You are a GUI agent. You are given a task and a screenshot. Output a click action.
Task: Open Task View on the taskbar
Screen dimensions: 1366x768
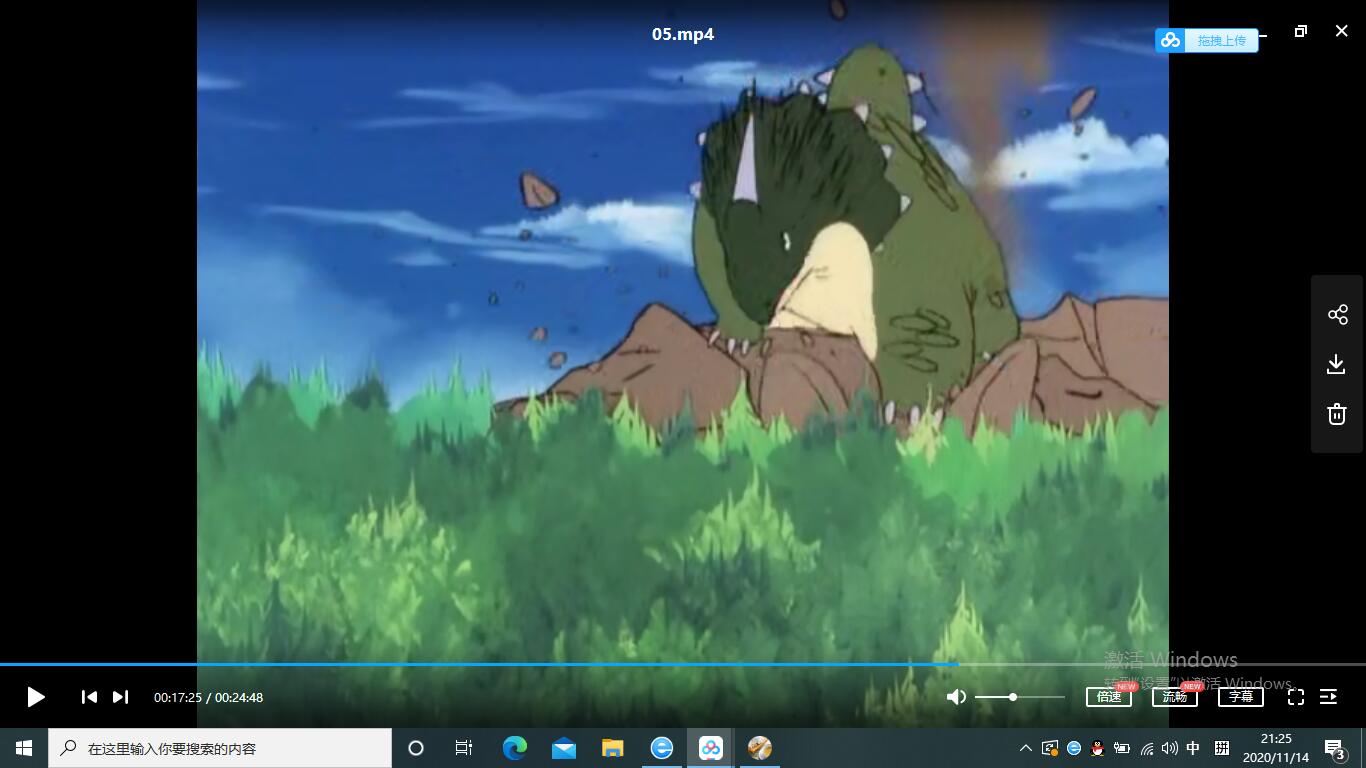[x=464, y=748]
